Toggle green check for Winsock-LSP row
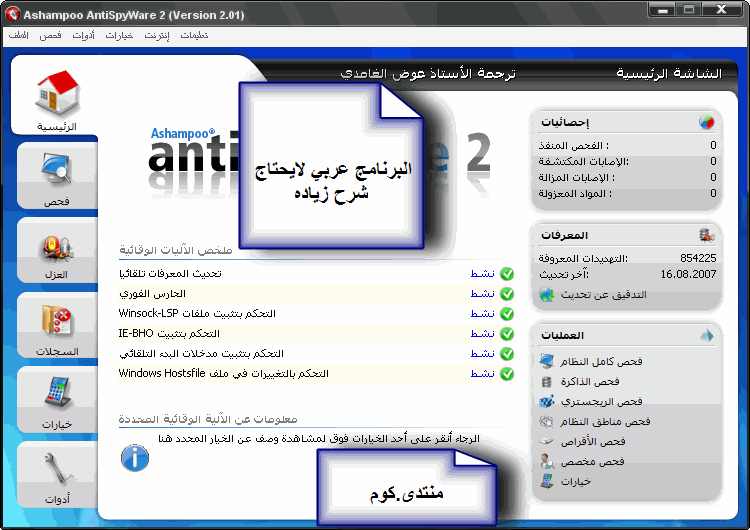The image size is (750, 530). tap(507, 314)
